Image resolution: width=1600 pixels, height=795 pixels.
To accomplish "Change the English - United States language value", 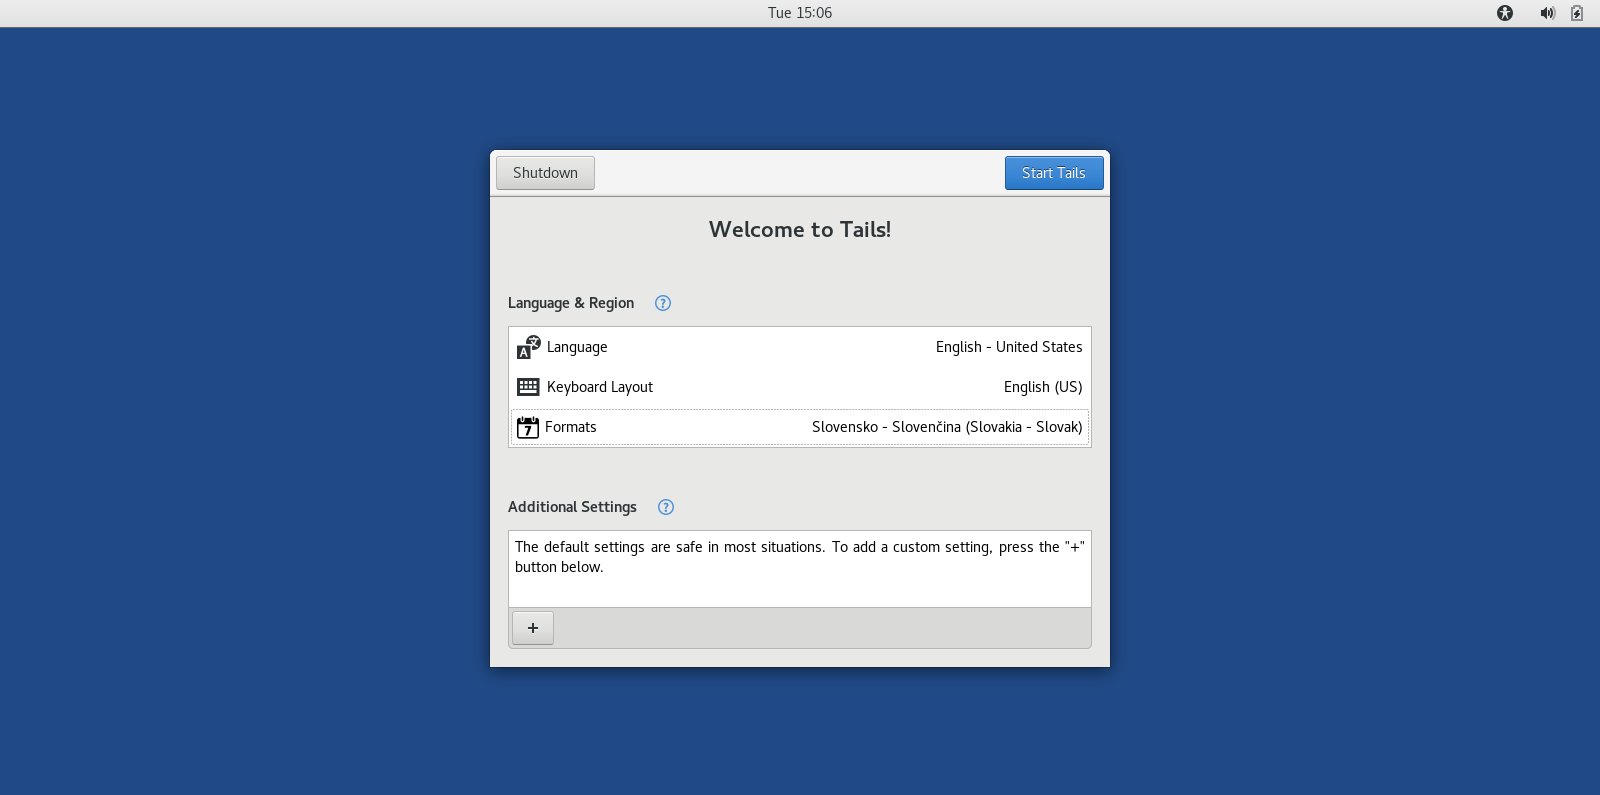I will click(x=1008, y=347).
